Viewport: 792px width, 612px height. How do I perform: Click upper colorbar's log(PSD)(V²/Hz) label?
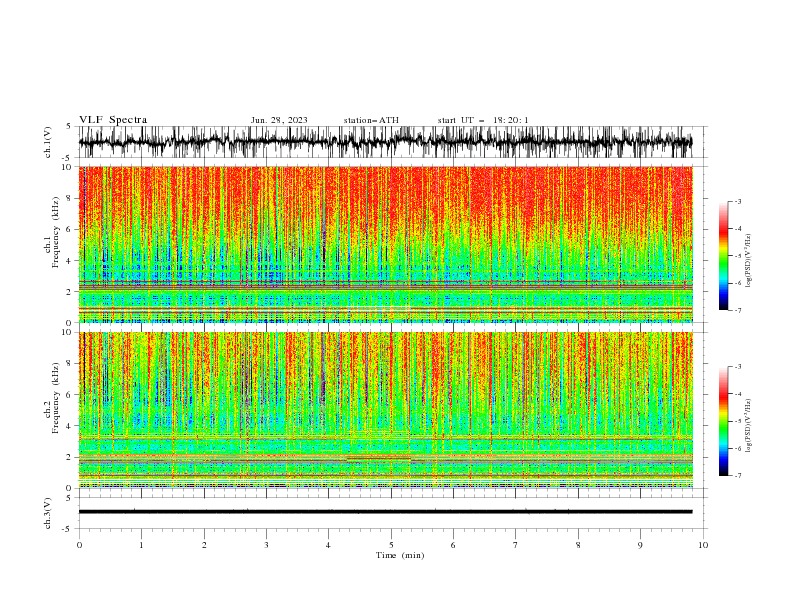pos(749,261)
